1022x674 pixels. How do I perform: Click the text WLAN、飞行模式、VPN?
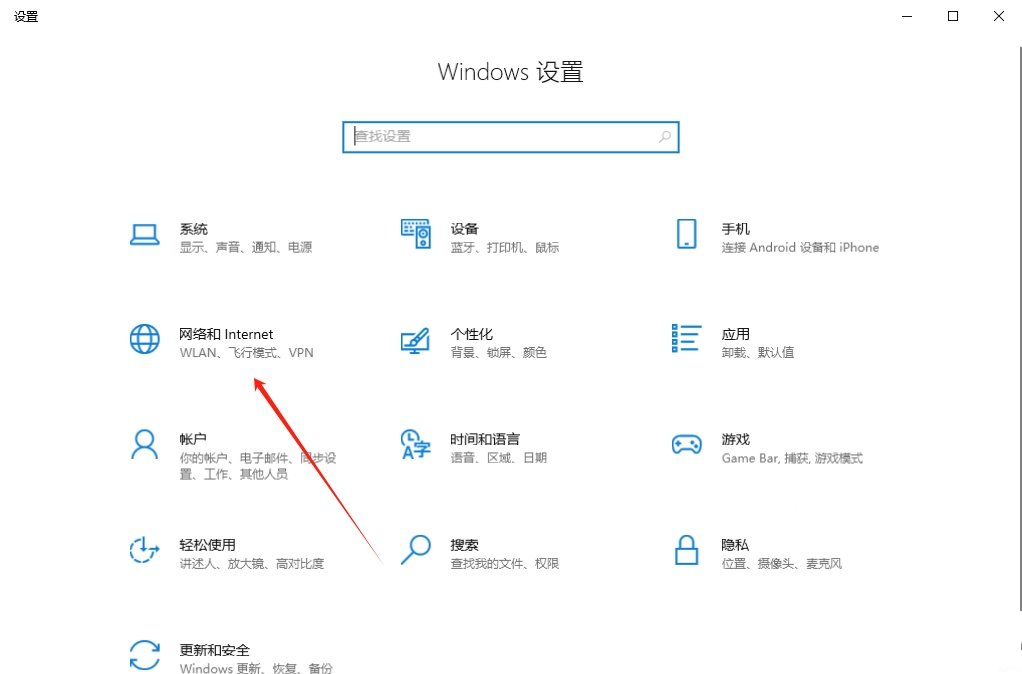point(246,353)
